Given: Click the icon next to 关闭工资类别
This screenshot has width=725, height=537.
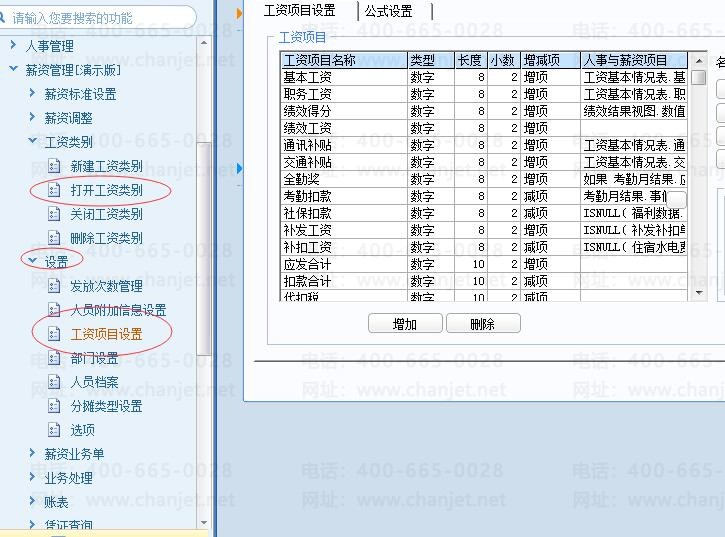Looking at the screenshot, I should click(x=54, y=214).
